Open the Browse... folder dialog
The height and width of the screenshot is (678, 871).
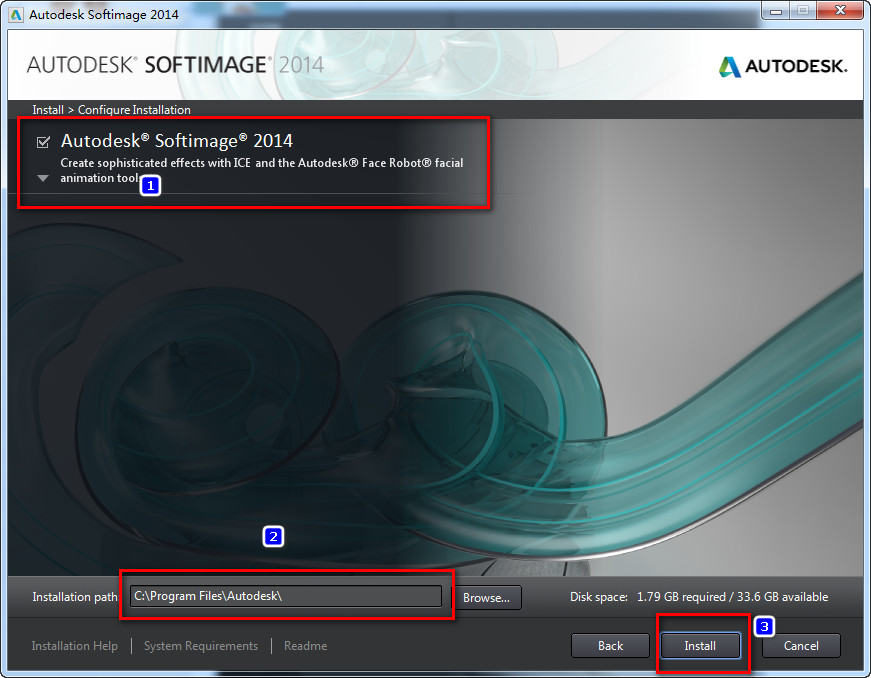486,597
